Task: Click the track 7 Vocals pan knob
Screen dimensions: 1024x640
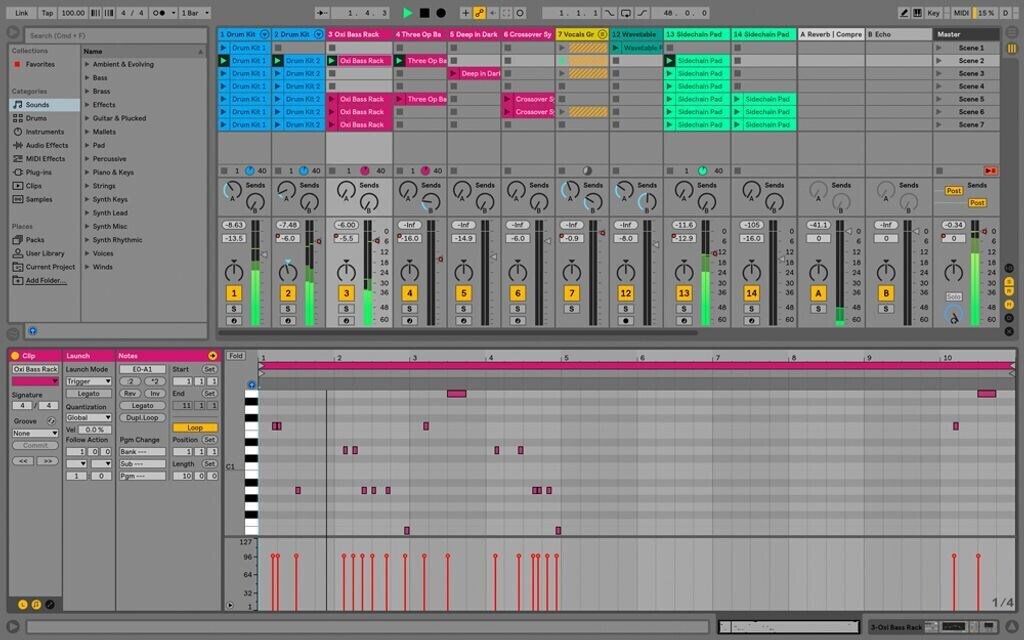Action: pos(572,272)
